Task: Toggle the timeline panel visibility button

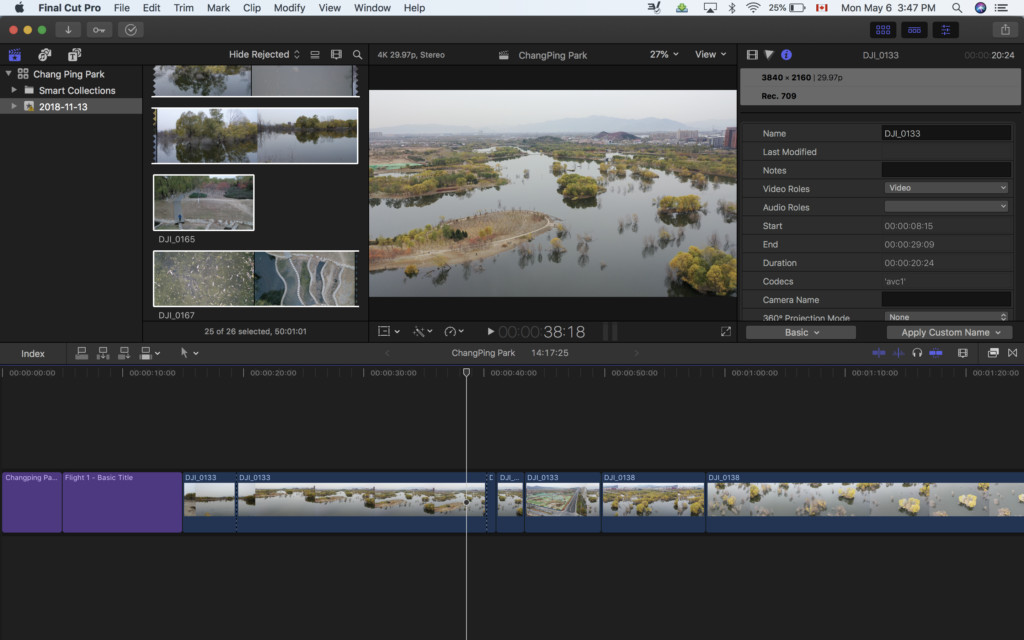Action: coord(913,30)
